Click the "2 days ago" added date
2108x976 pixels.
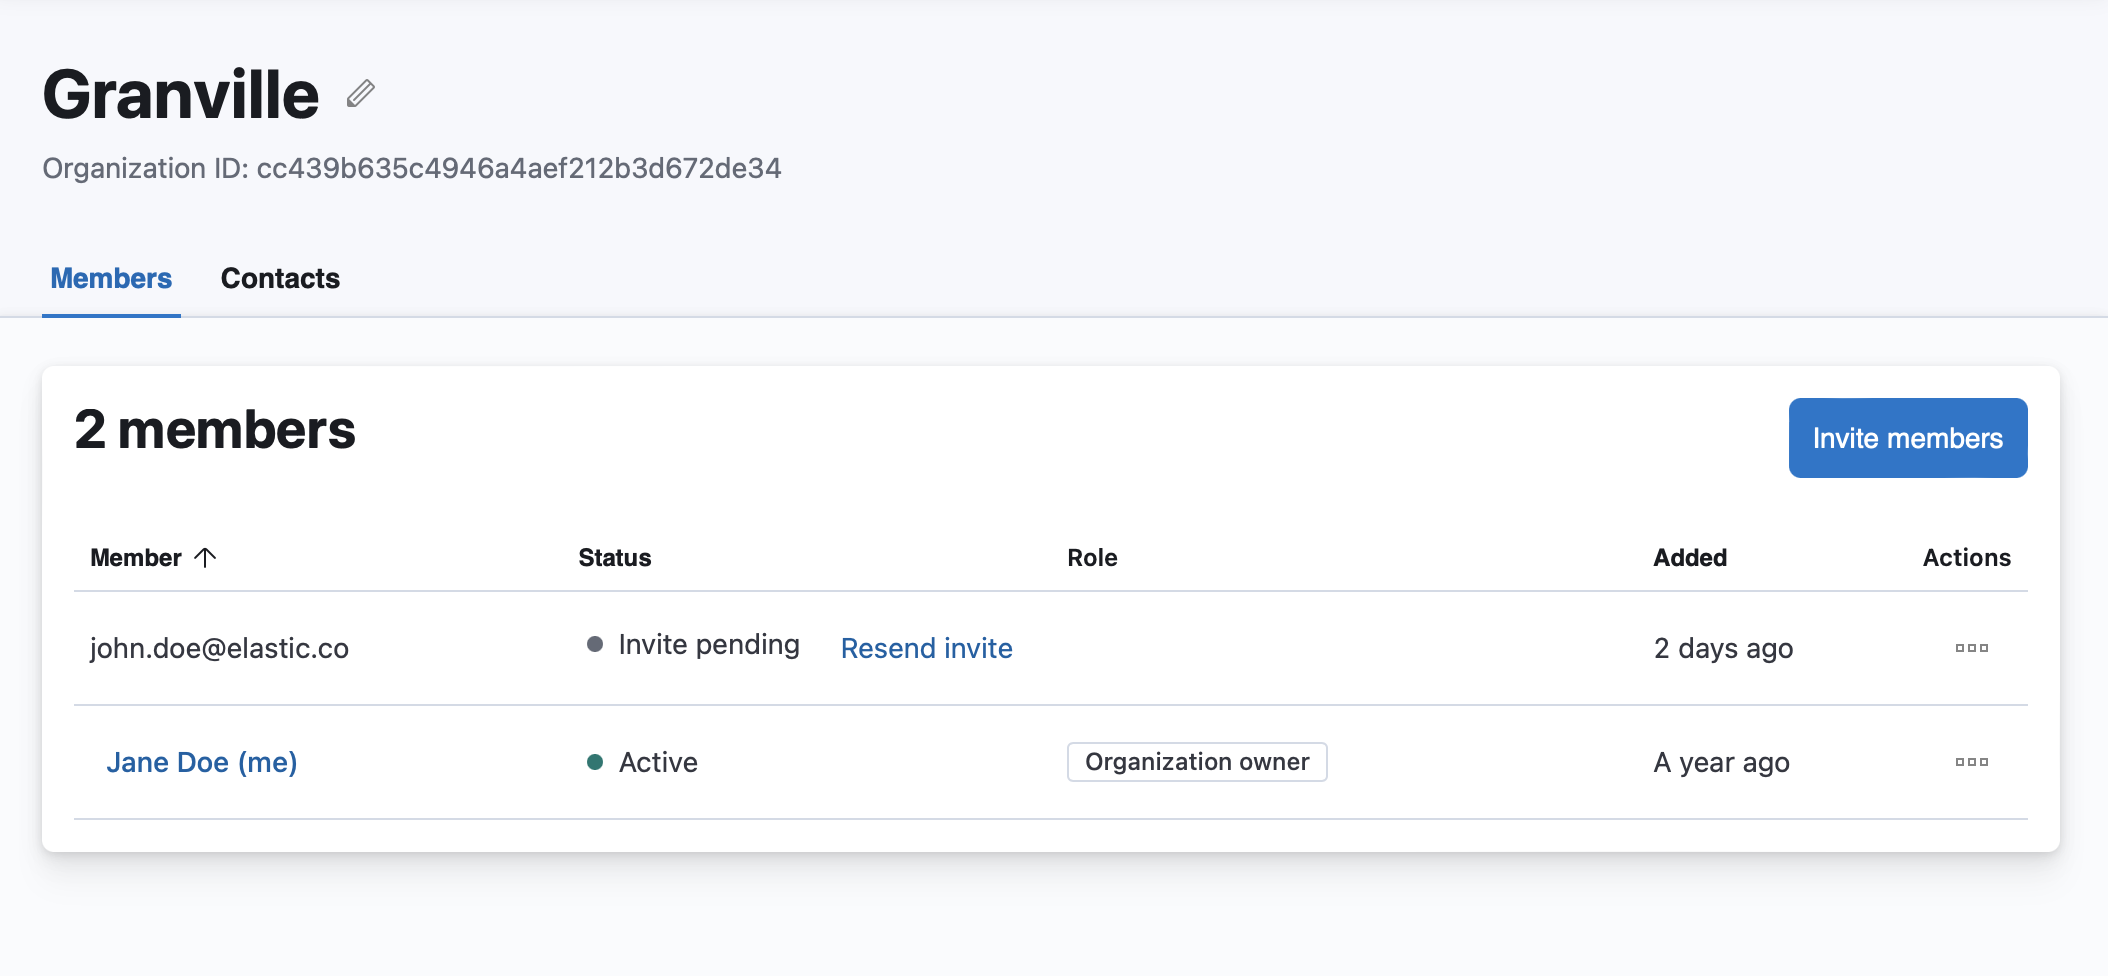[x=1723, y=648]
